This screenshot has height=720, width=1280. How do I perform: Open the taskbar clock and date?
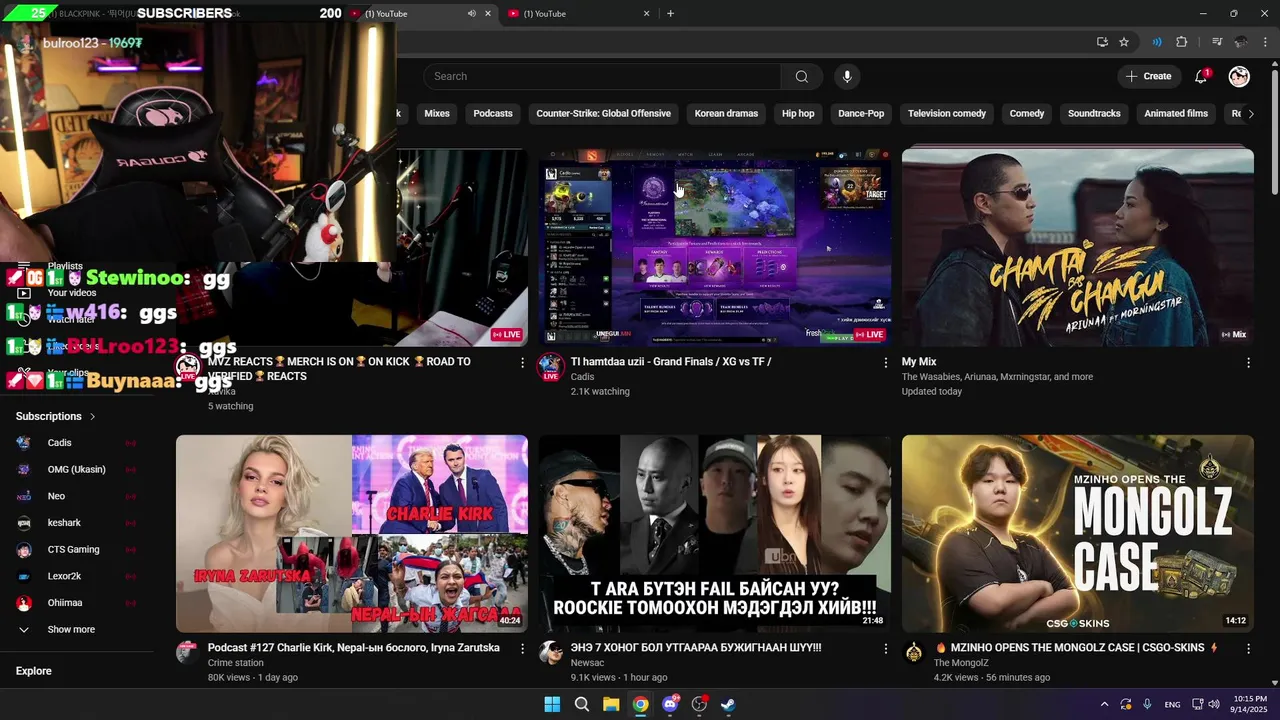click(x=1250, y=704)
